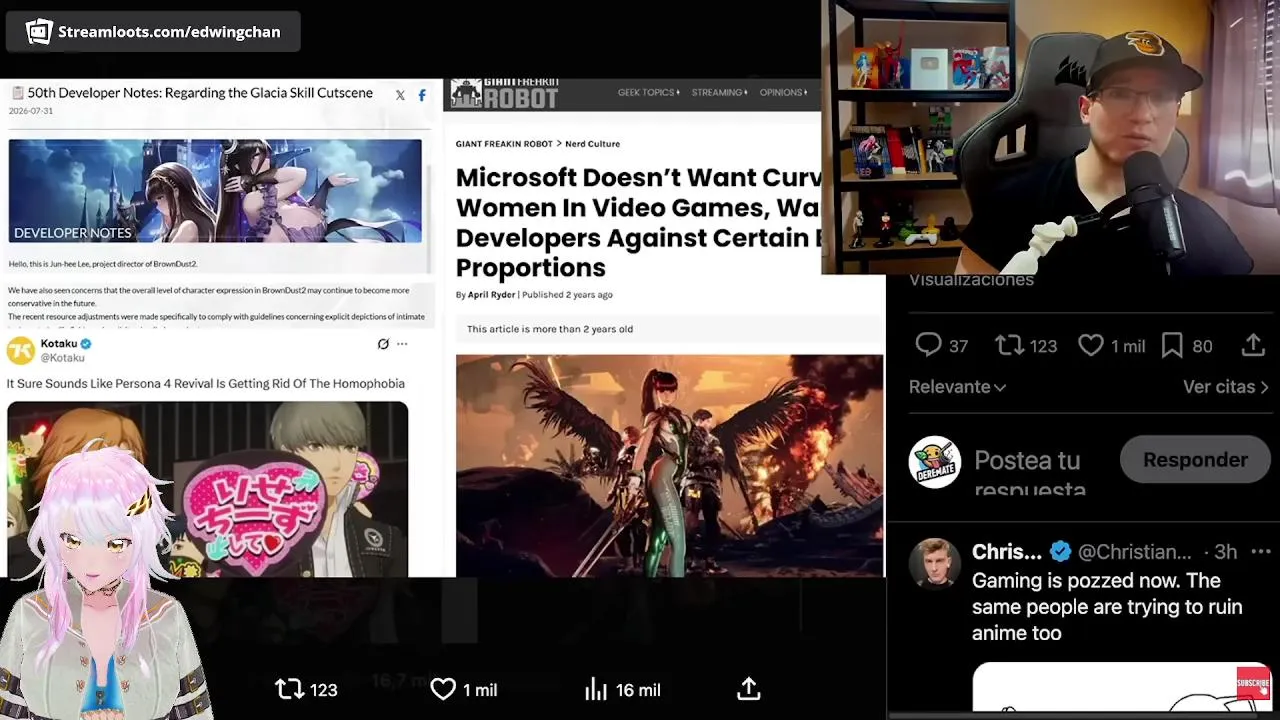Click the 'It Sure Sounds Like Persona 4' tweet text
This screenshot has height=720, width=1280.
coord(206,384)
